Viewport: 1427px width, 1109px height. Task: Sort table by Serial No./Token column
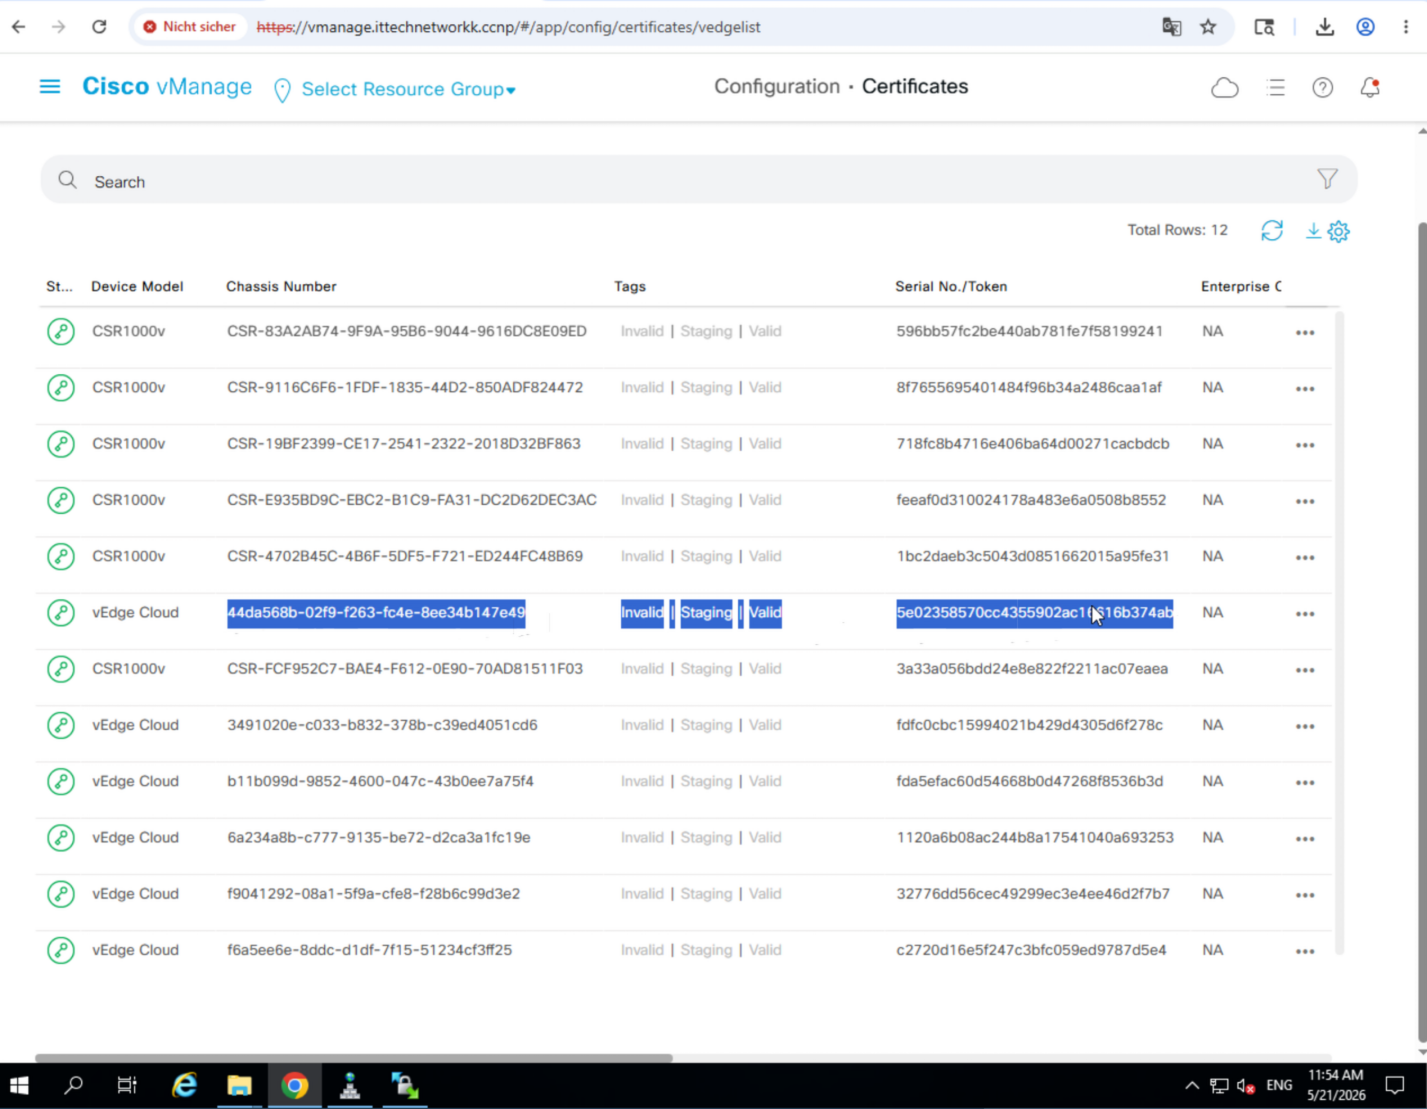951,286
